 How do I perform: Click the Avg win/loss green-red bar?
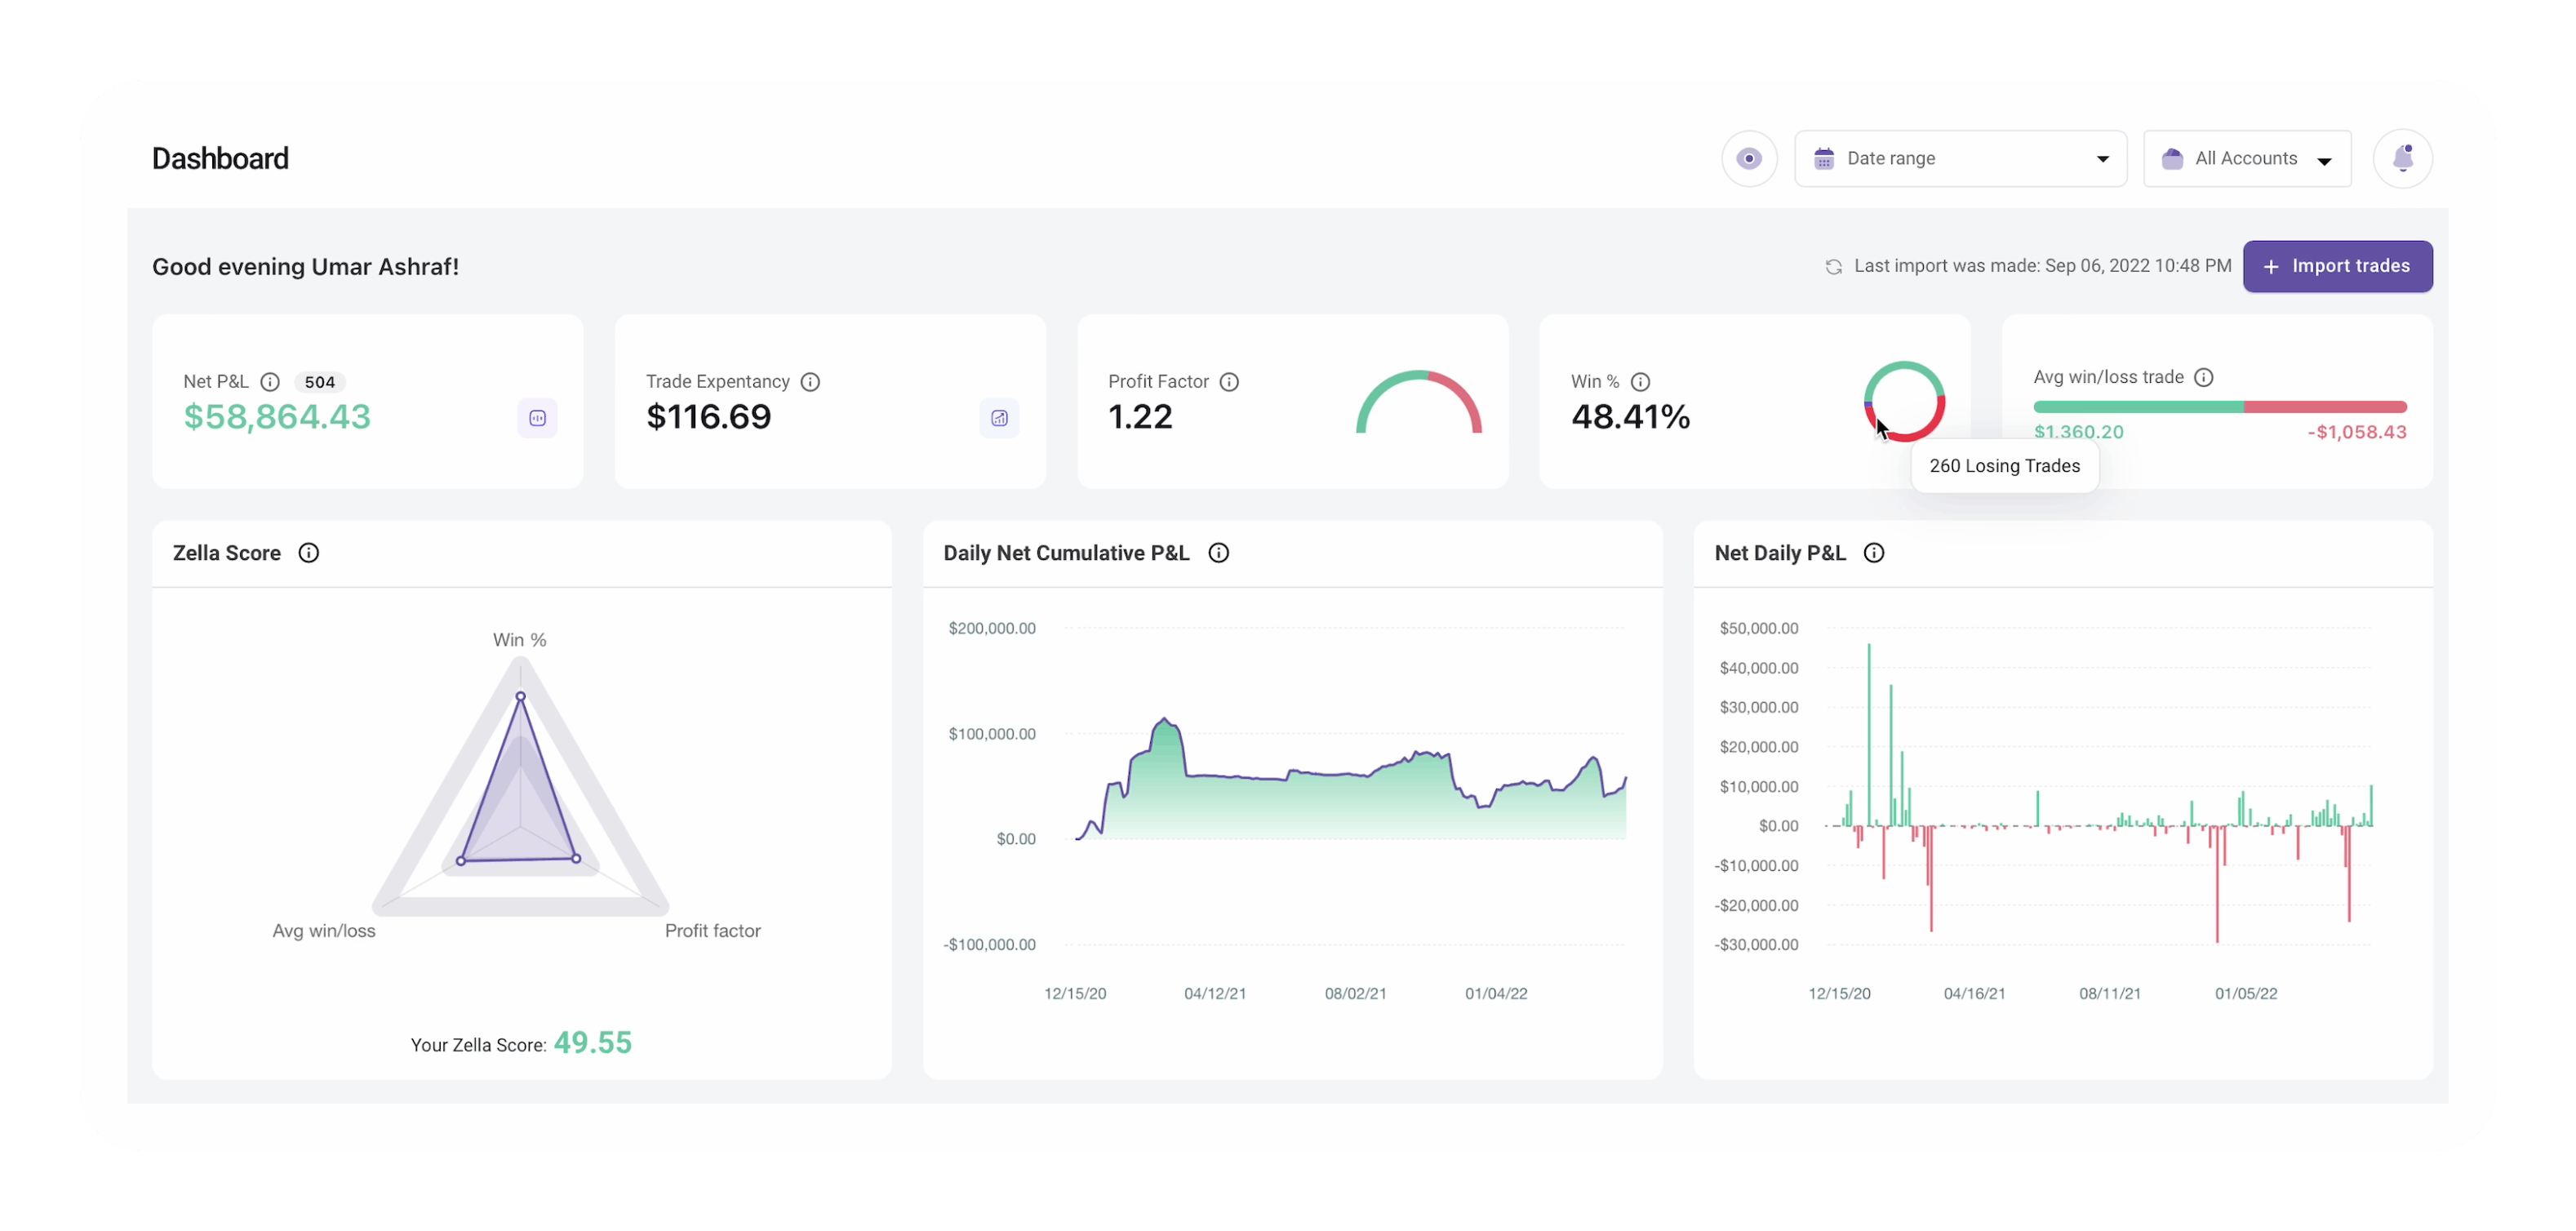(x=2220, y=407)
